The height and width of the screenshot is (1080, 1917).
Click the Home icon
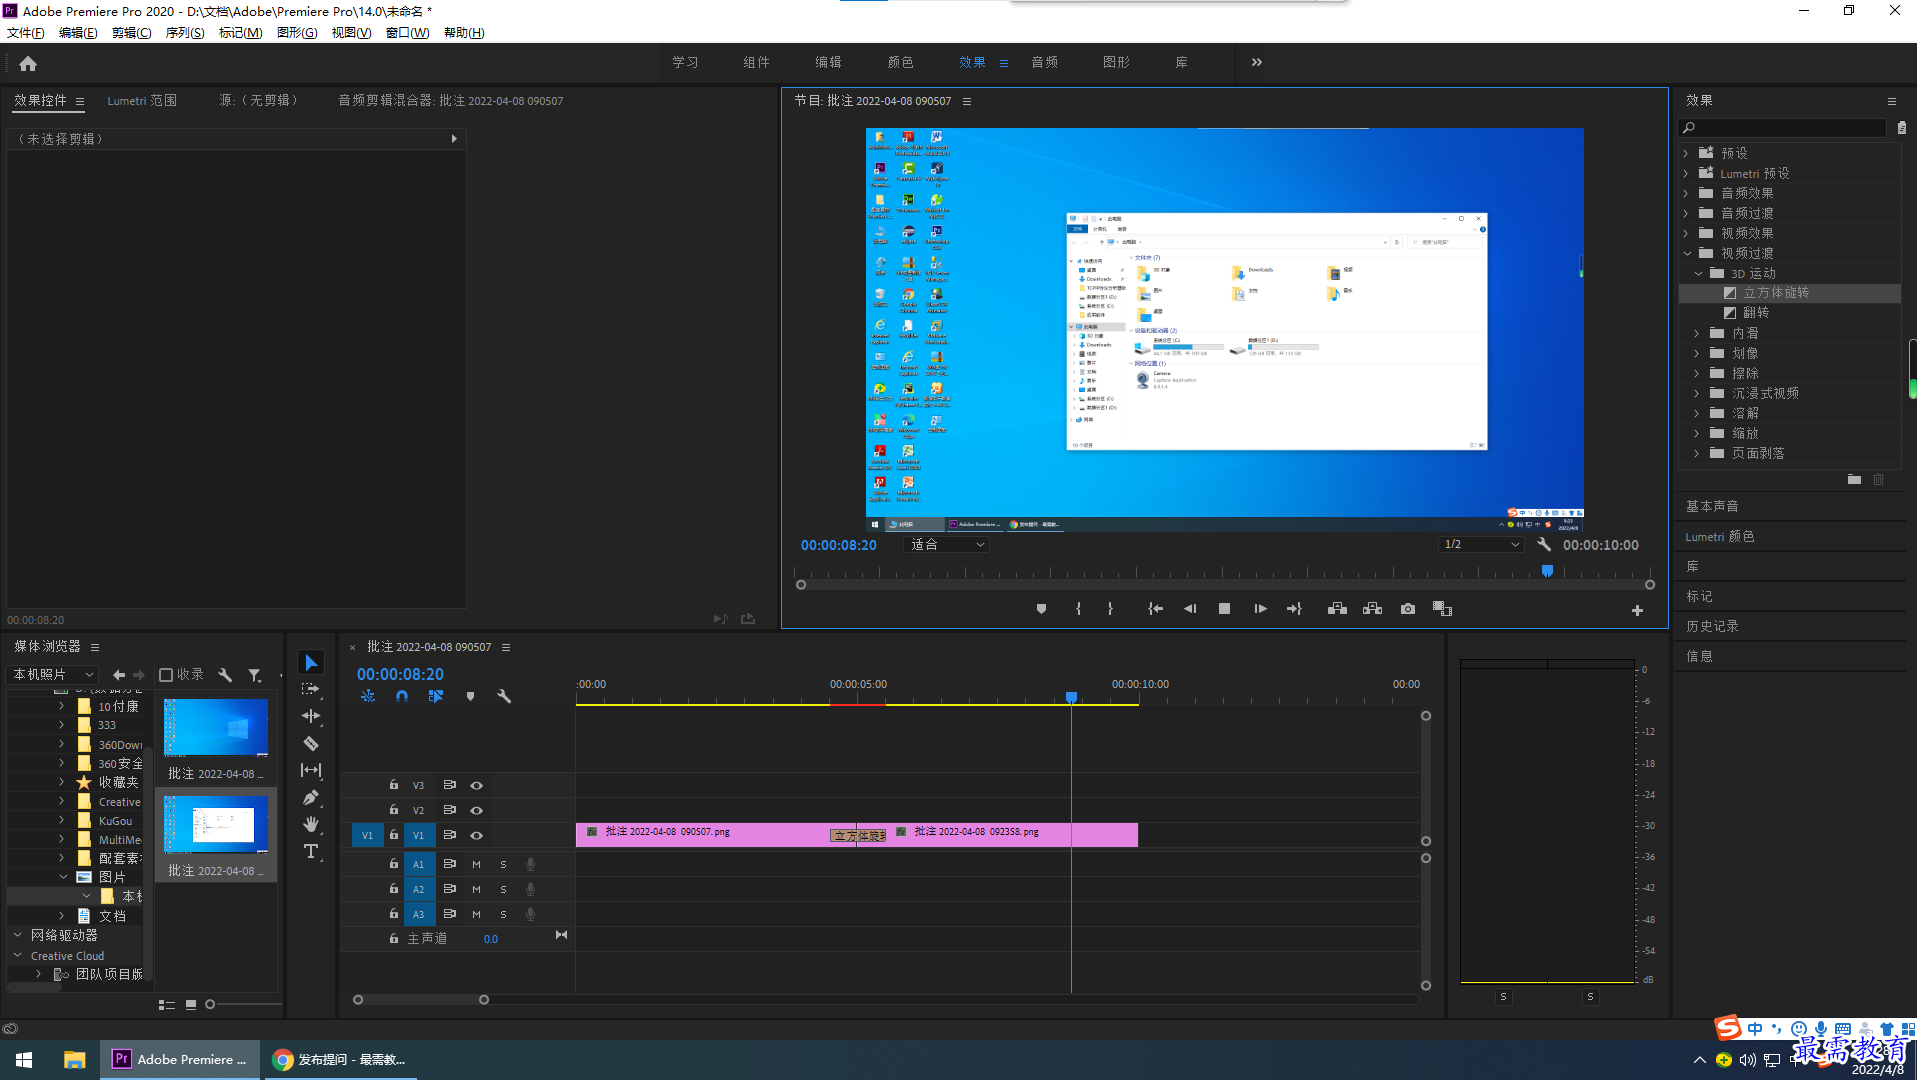click(x=28, y=63)
